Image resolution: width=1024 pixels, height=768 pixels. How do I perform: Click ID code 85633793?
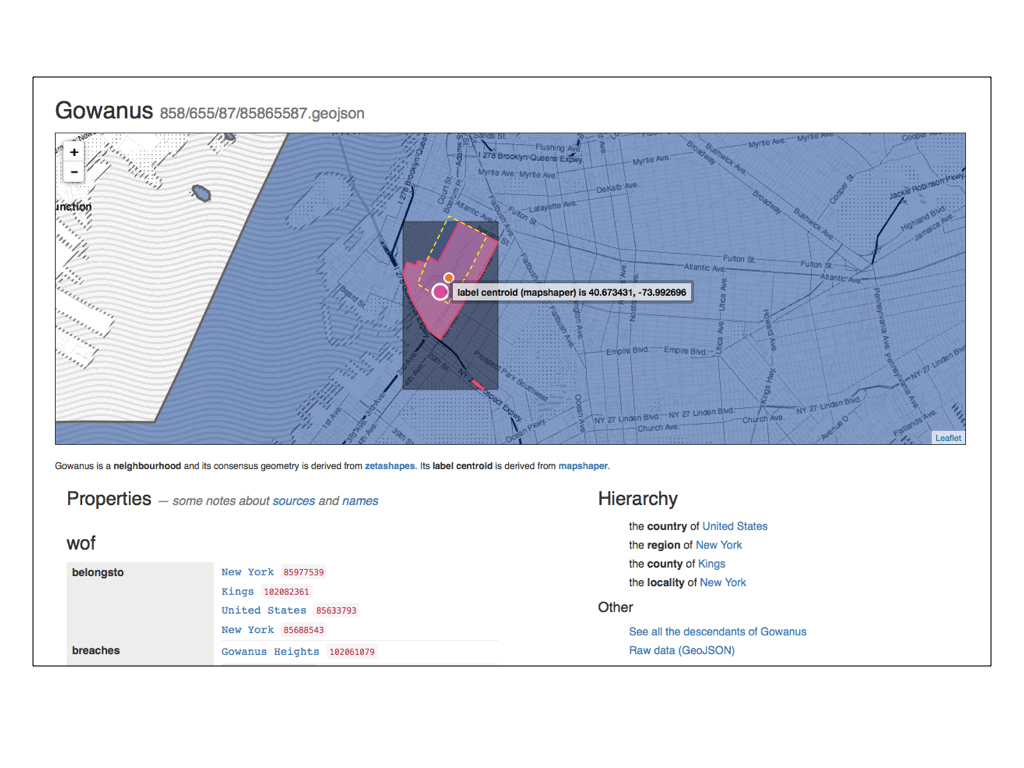pos(336,611)
